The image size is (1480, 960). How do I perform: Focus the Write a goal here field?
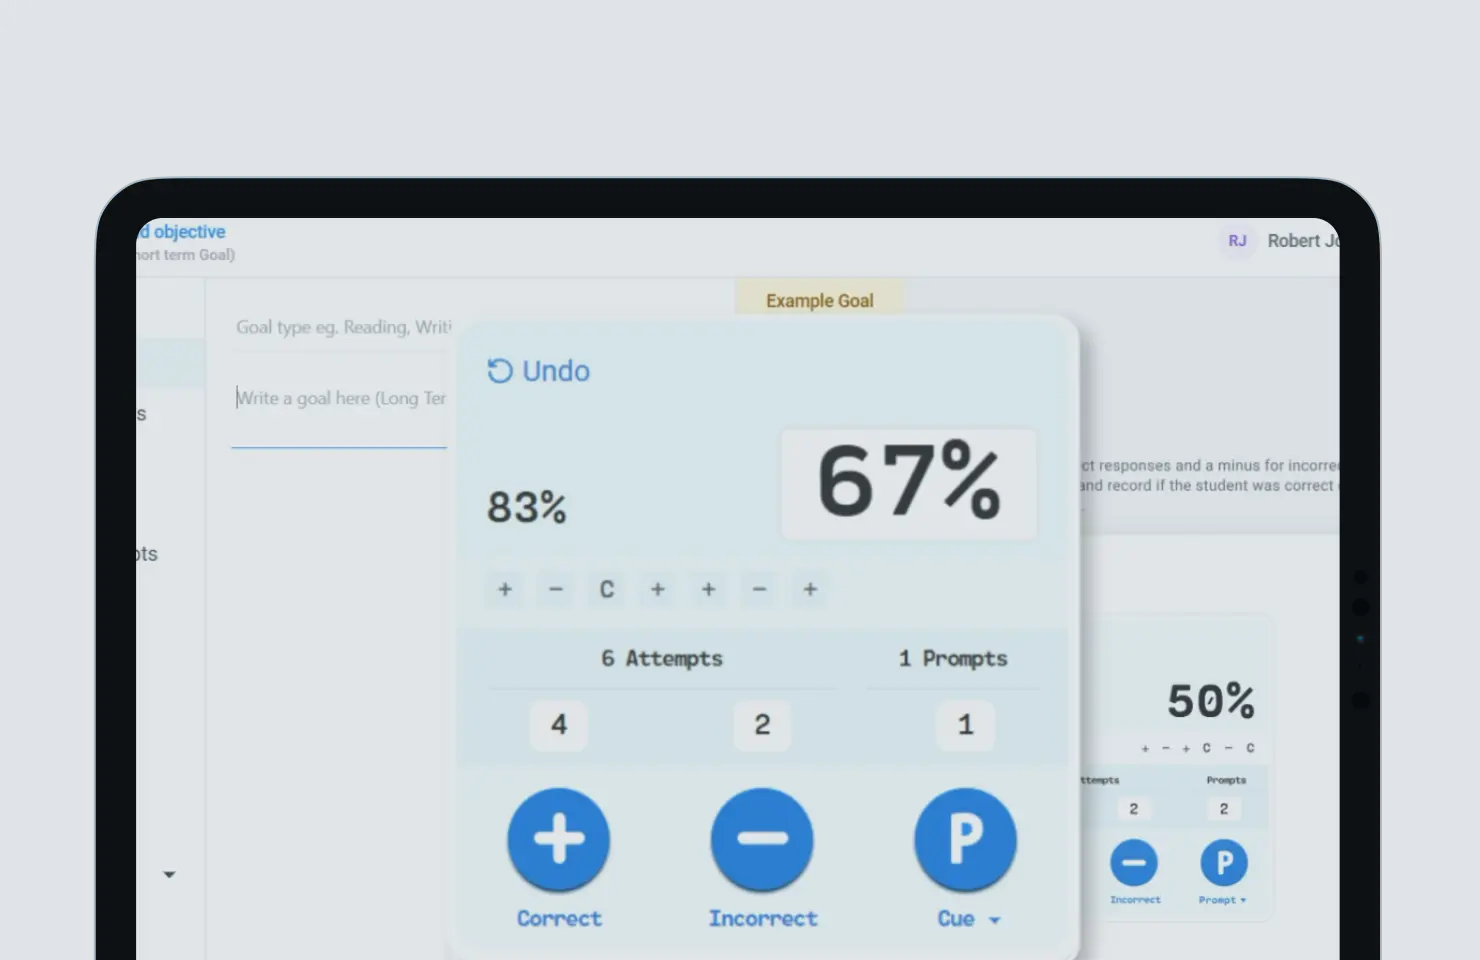pos(340,398)
